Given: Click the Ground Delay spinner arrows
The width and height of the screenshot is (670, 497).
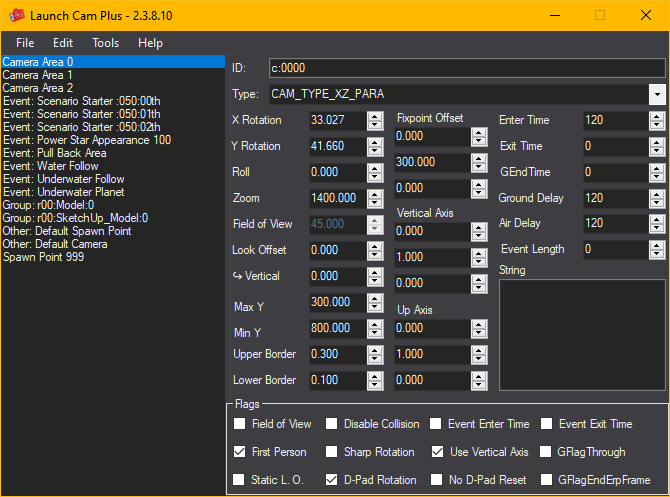Looking at the screenshot, I should tap(657, 198).
